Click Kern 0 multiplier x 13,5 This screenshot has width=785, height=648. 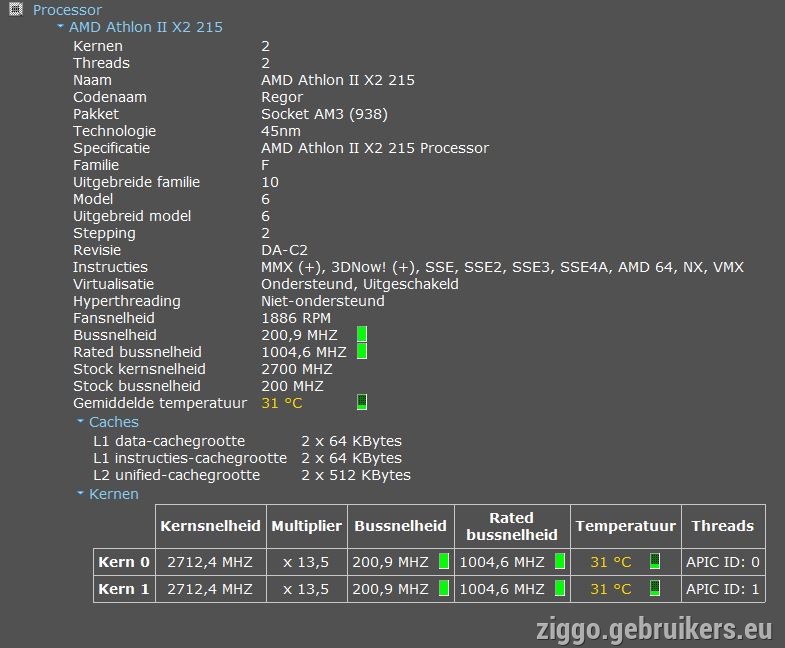[x=306, y=562]
